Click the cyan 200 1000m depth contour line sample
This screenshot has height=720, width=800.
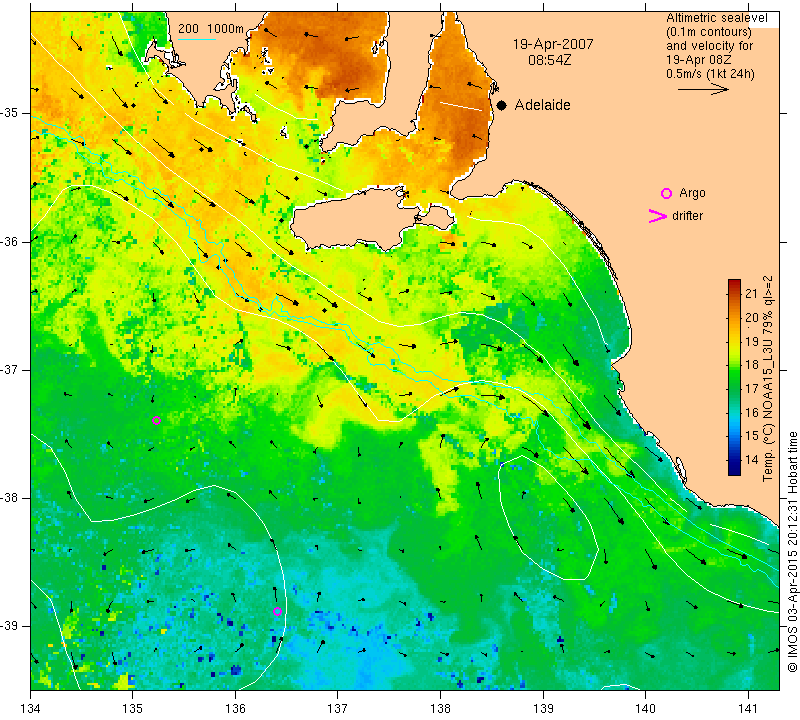197,39
